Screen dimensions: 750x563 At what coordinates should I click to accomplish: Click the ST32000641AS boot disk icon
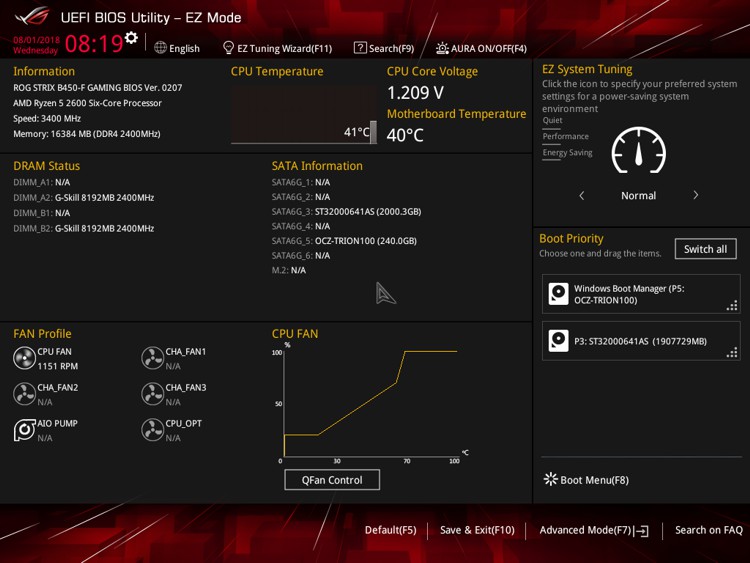[x=558, y=341]
